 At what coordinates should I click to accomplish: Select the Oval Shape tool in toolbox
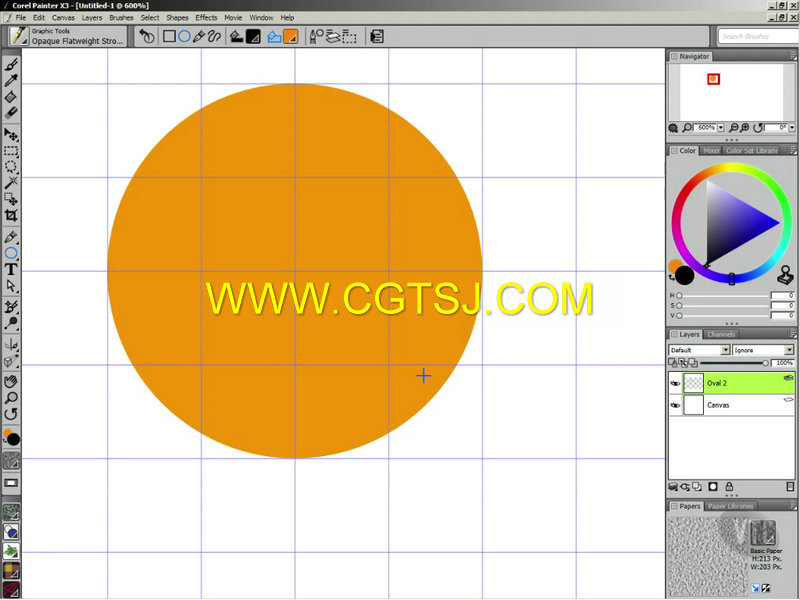[11, 253]
